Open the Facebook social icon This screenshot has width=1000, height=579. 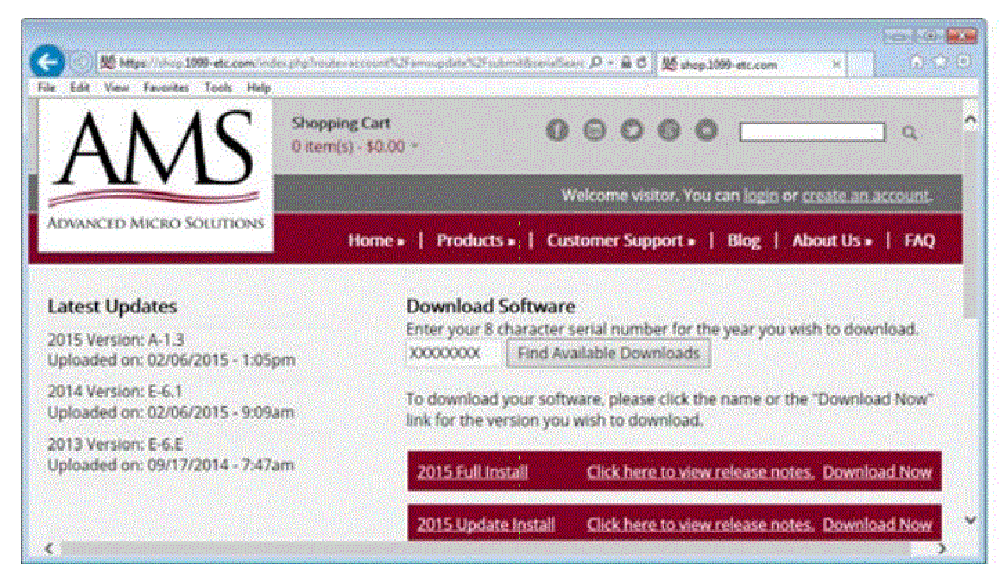tap(557, 130)
